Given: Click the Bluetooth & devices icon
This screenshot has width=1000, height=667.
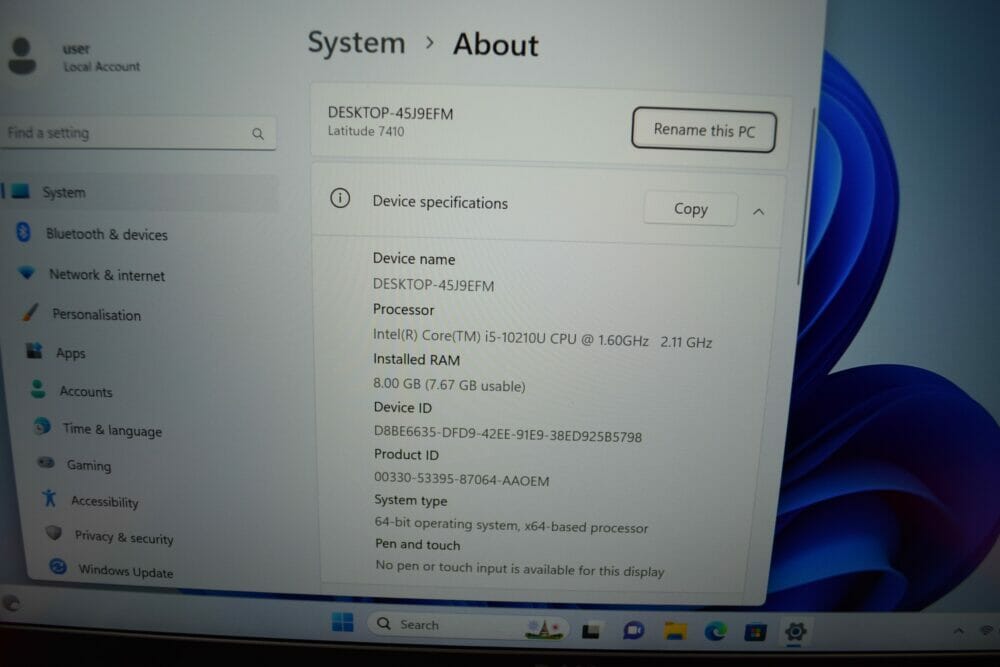Looking at the screenshot, I should (24, 232).
